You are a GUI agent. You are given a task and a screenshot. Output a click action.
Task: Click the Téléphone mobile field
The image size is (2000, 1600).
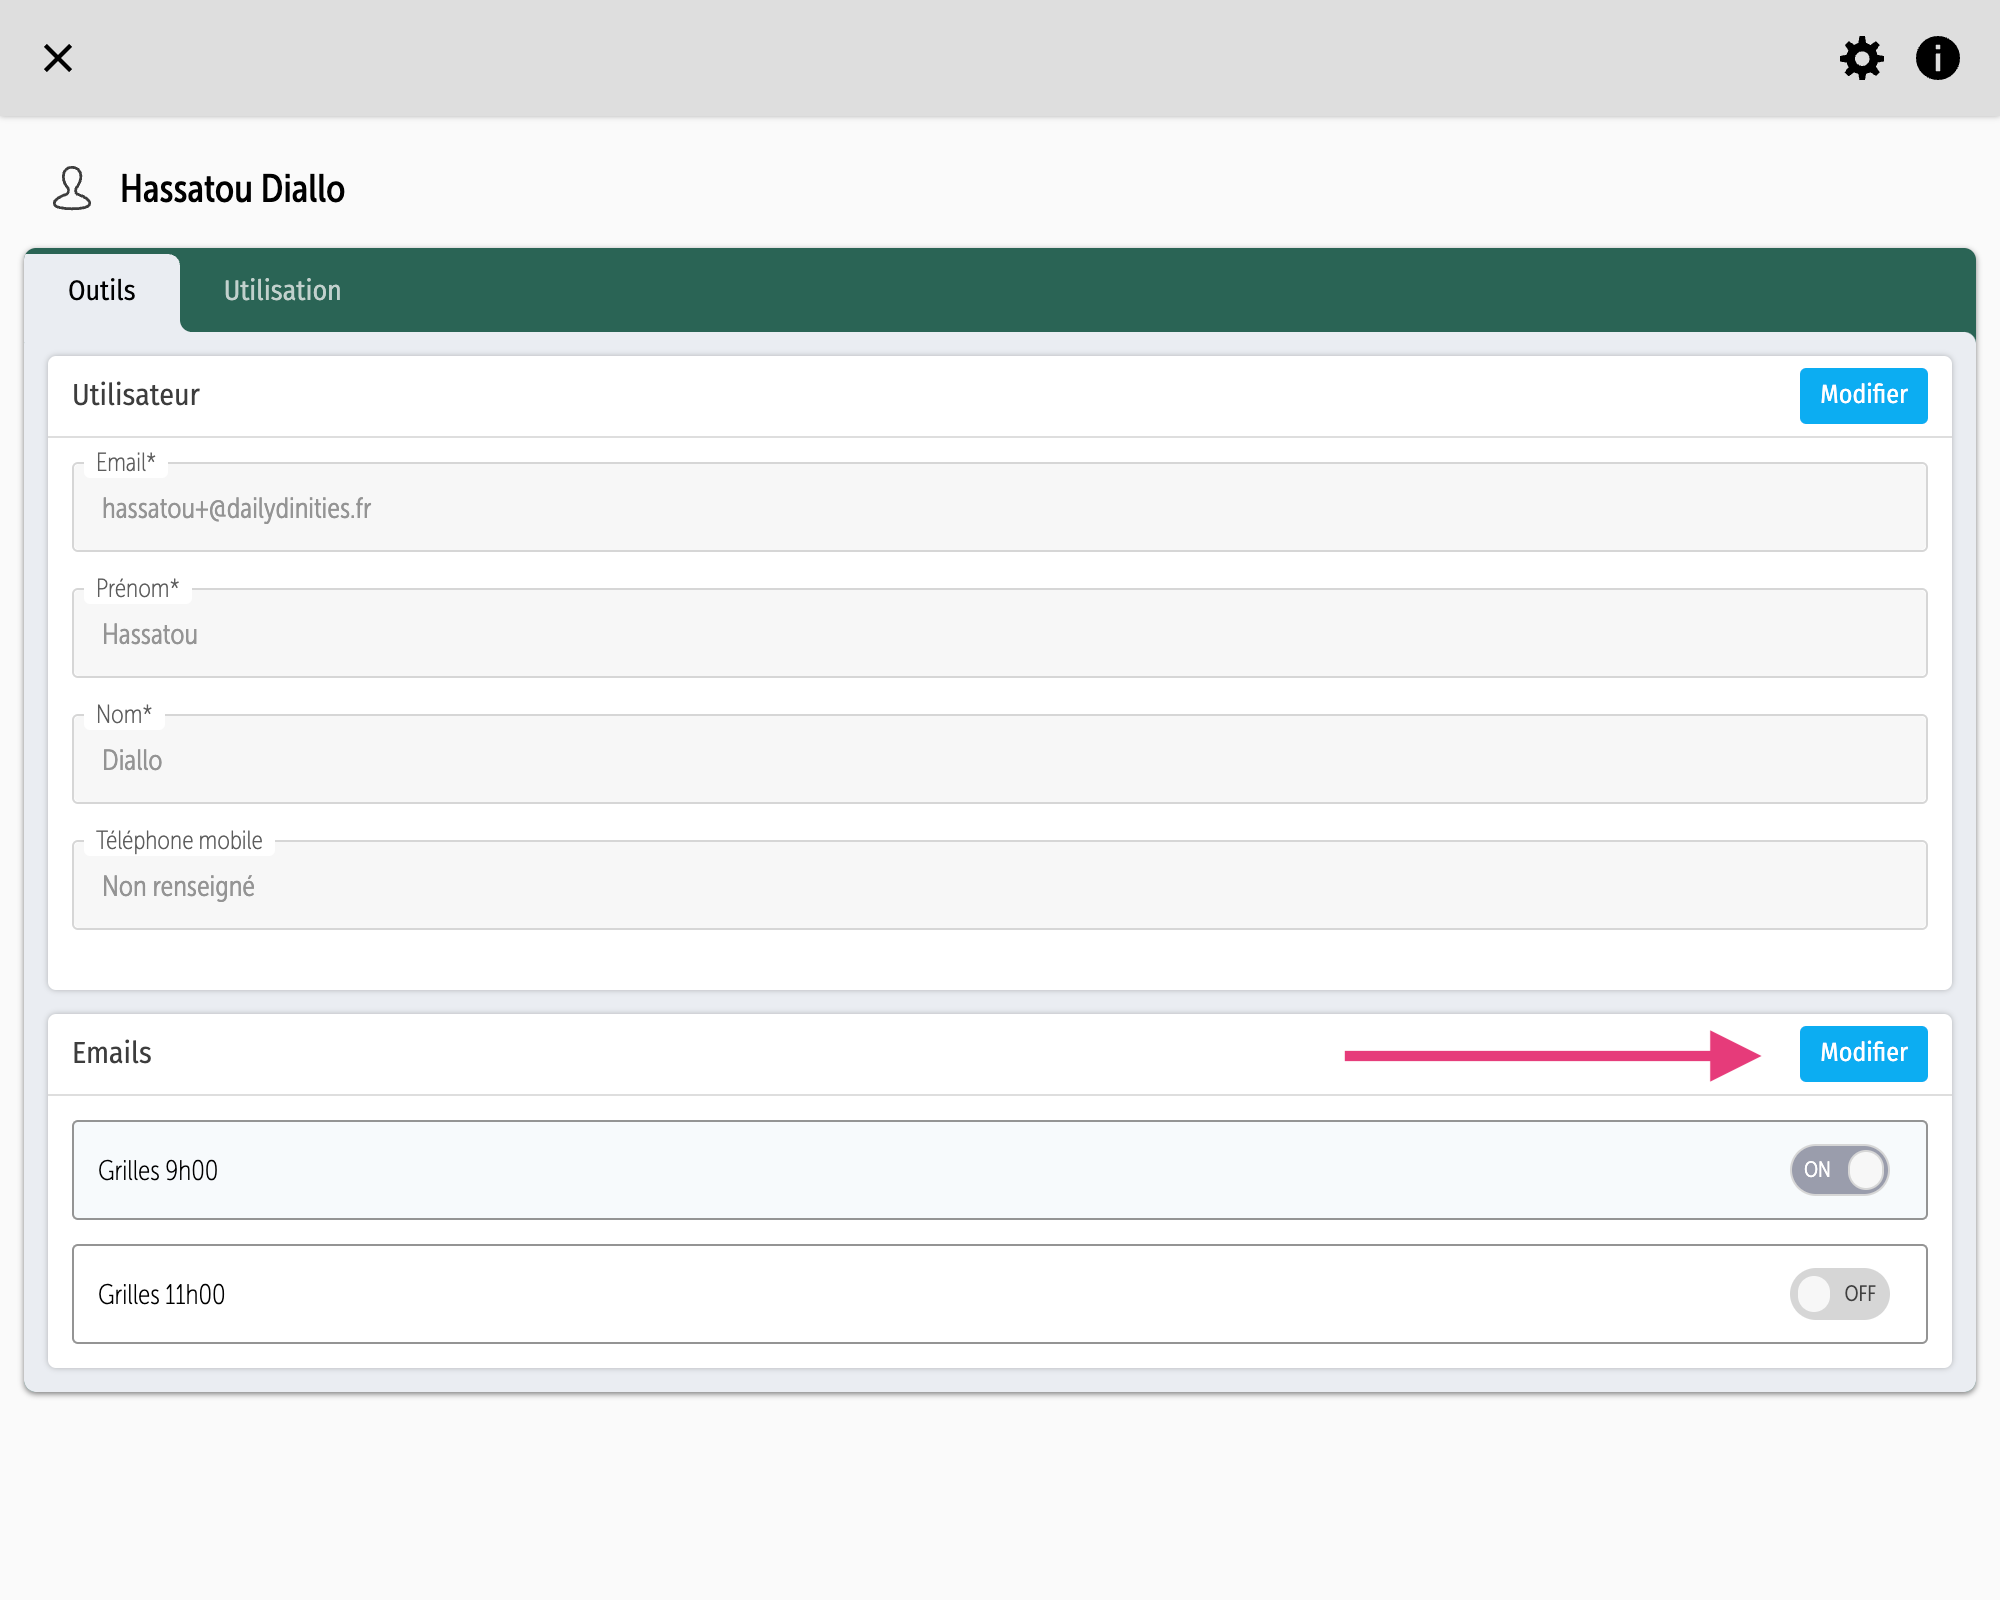(999, 886)
